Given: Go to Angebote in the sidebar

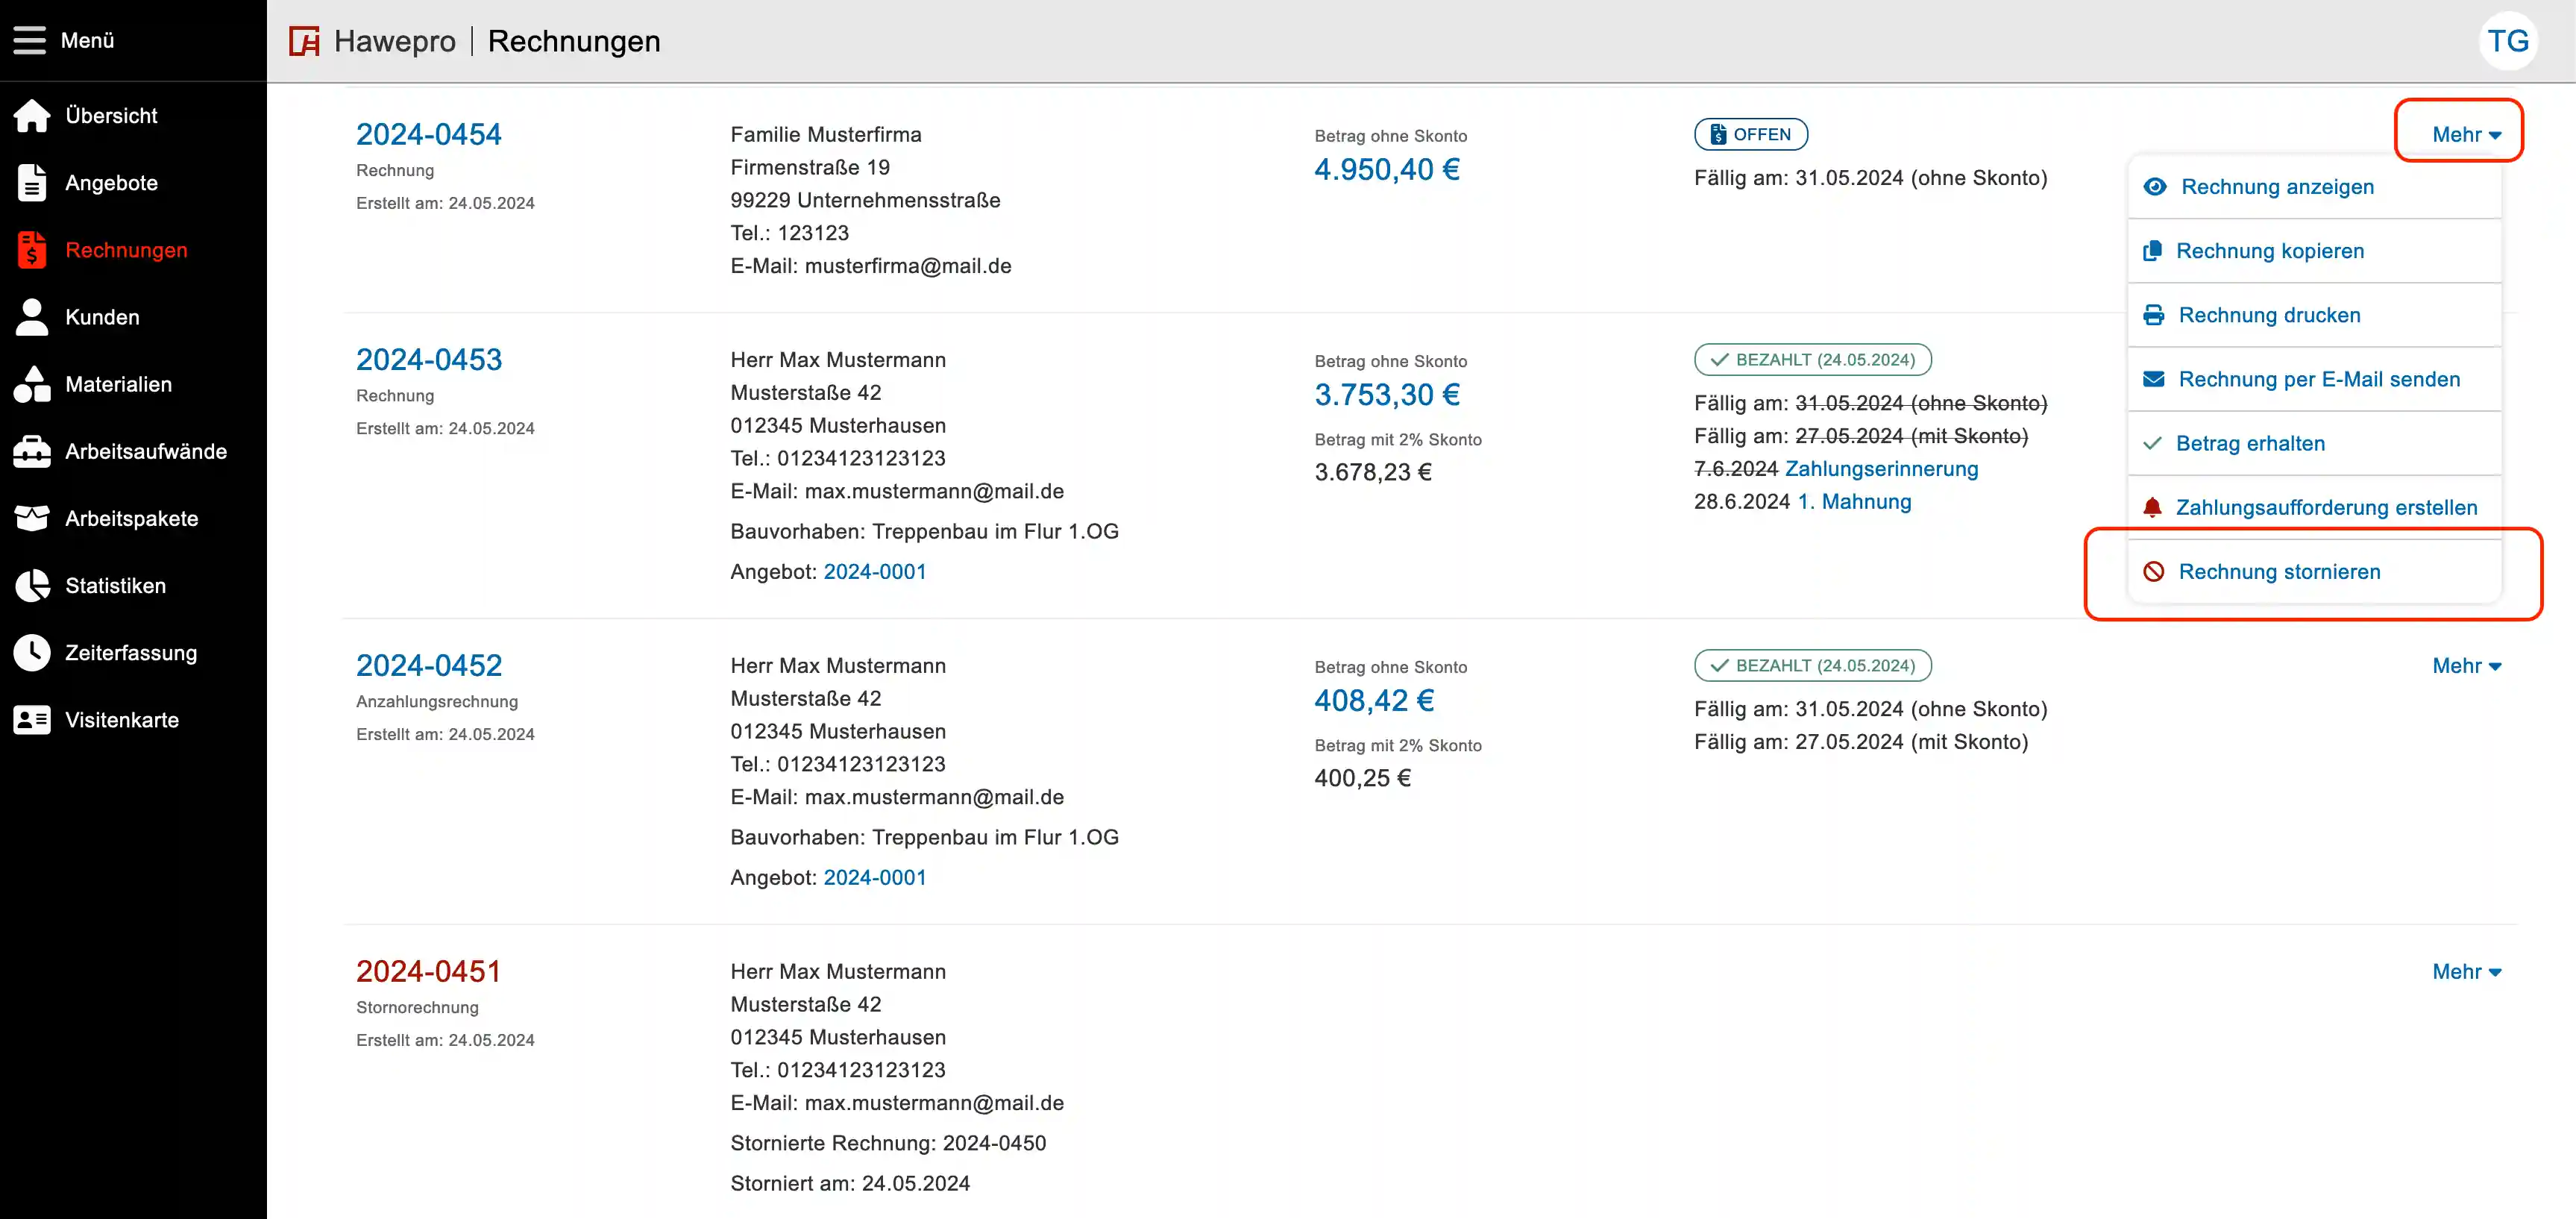Looking at the screenshot, I should 111,183.
